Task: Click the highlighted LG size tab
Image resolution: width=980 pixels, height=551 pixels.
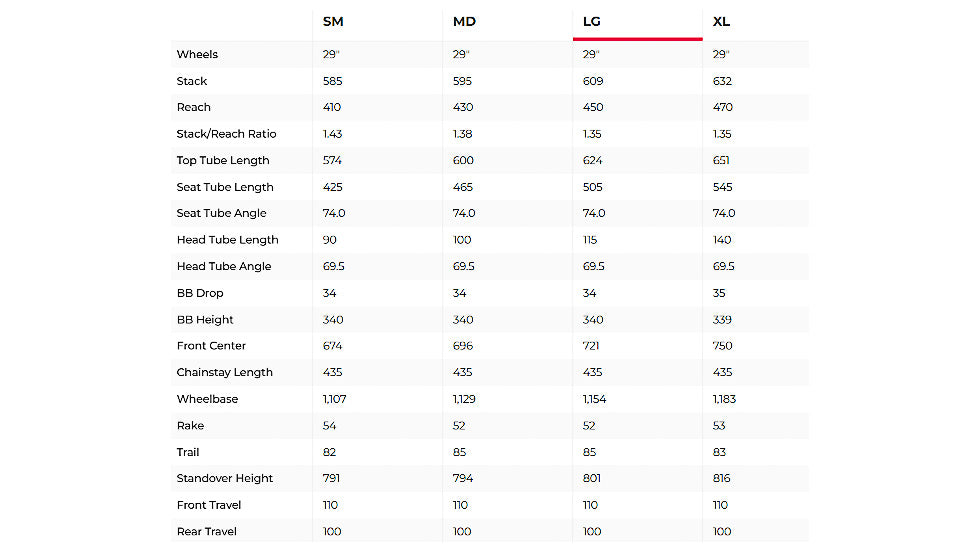Action: 592,22
